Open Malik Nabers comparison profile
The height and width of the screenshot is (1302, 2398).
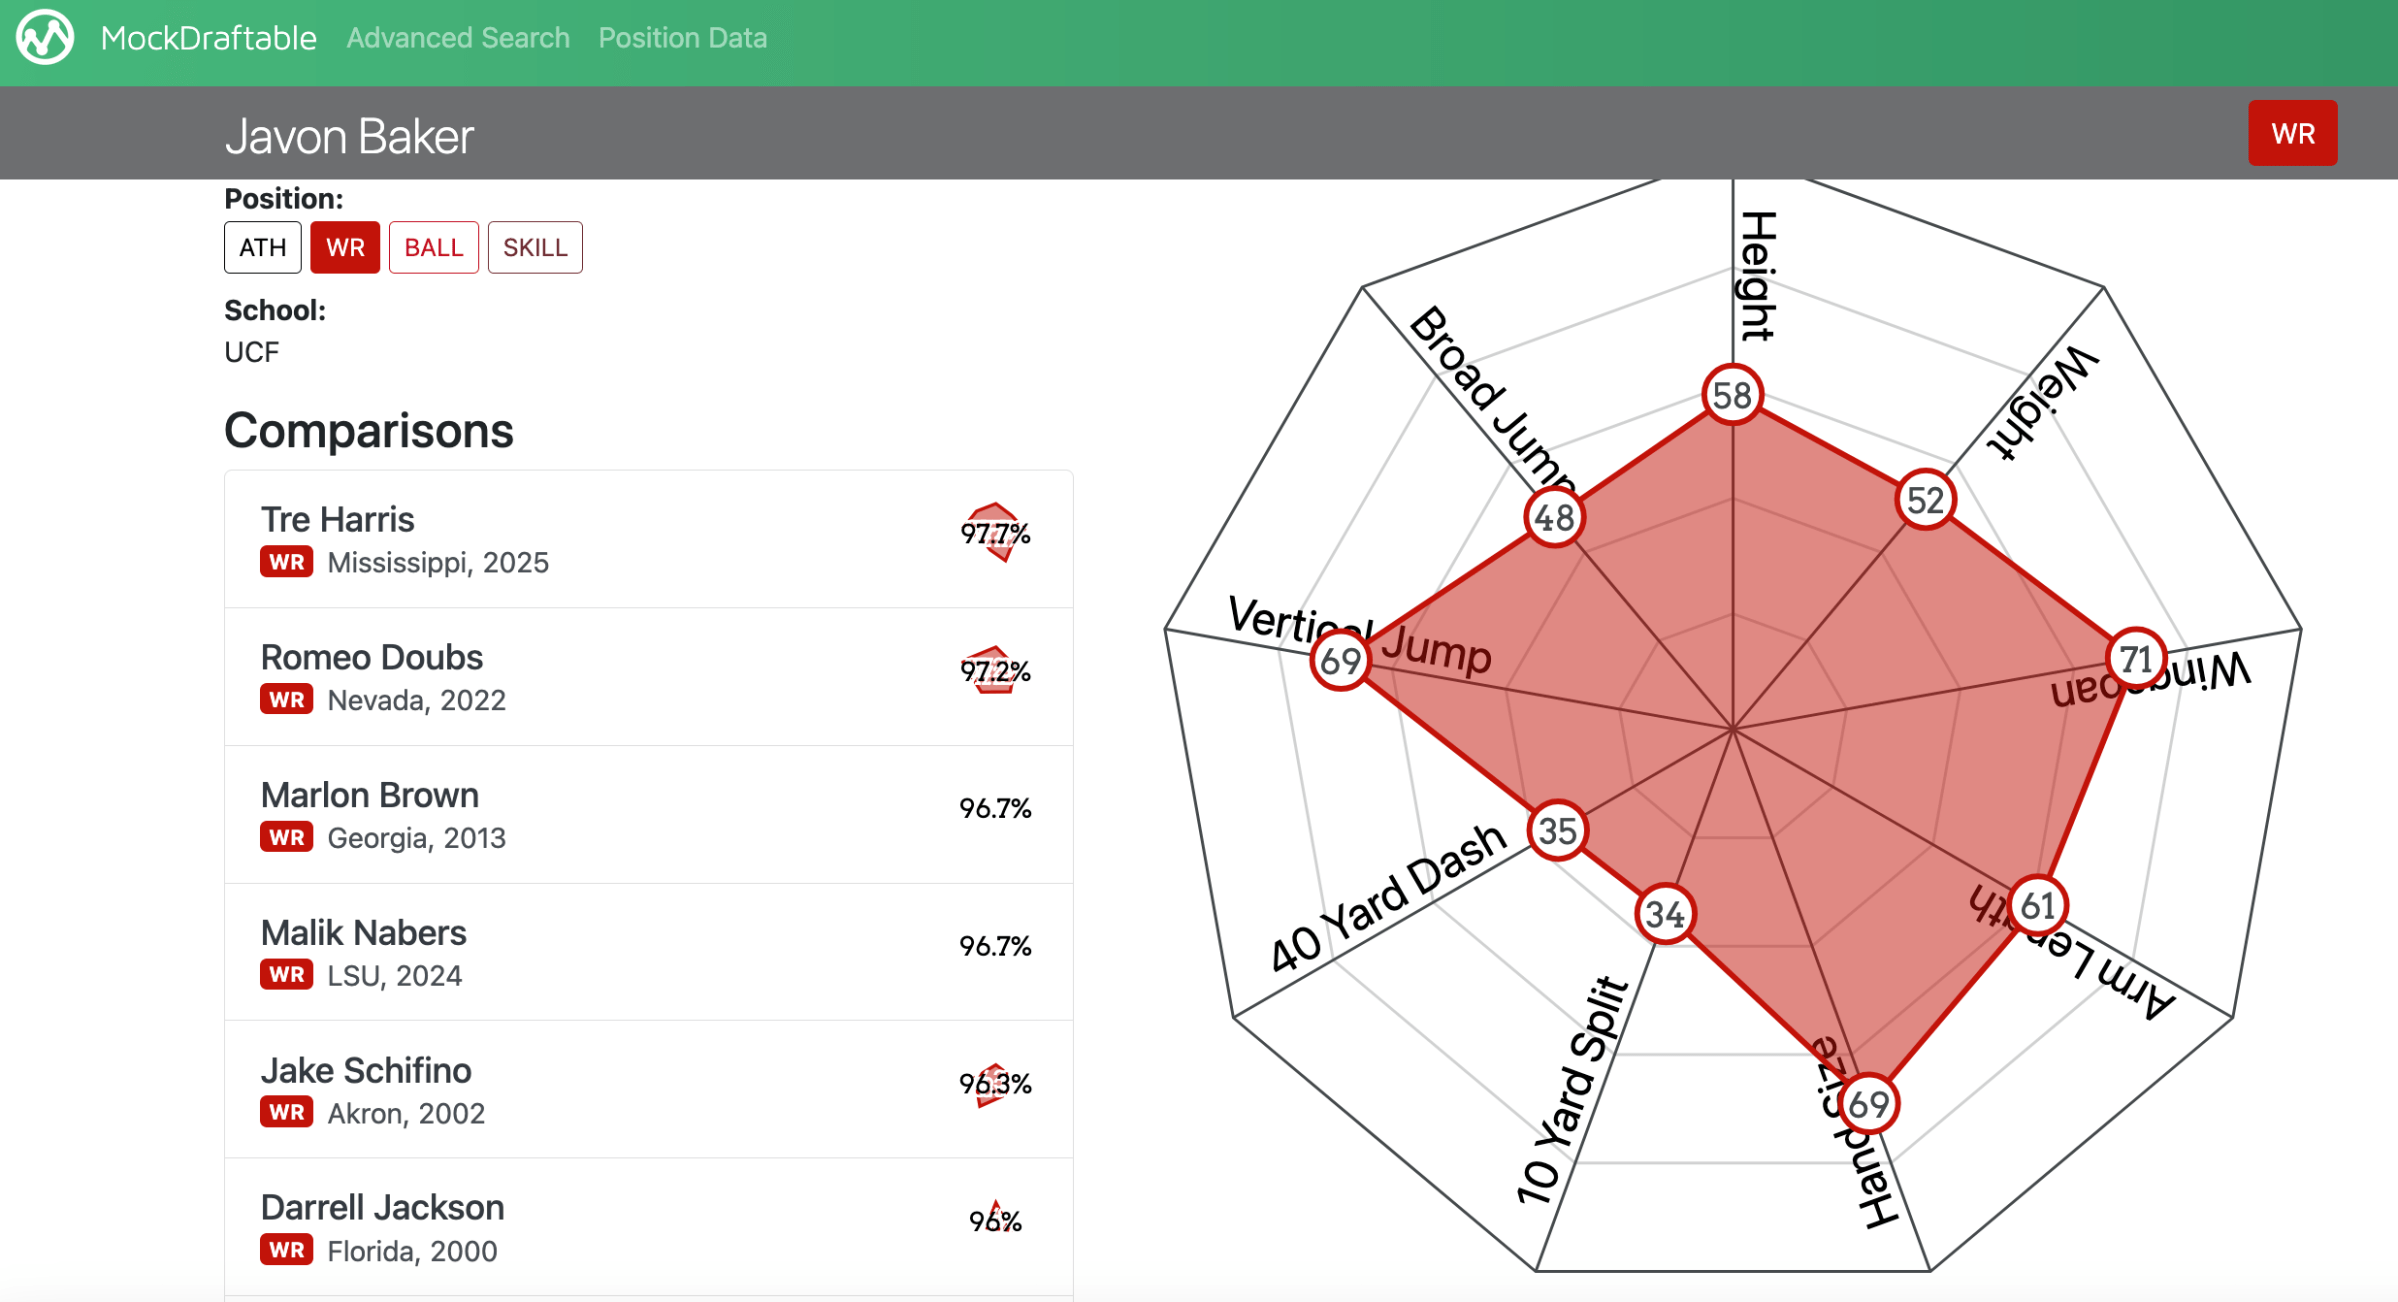[364, 933]
